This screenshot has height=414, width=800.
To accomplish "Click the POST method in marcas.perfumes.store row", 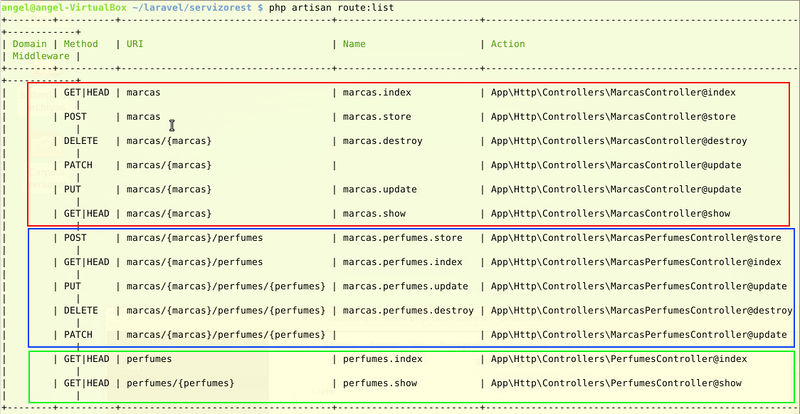I will click(75, 238).
